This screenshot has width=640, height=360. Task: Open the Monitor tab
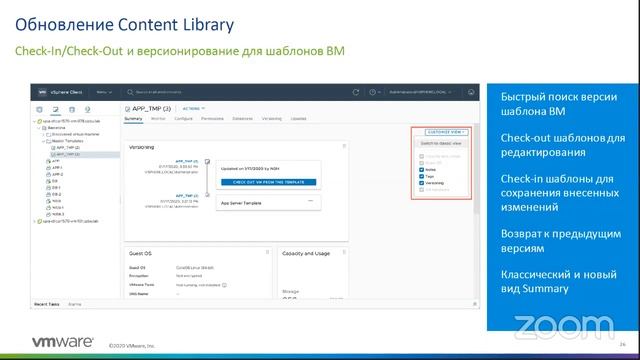(158, 119)
